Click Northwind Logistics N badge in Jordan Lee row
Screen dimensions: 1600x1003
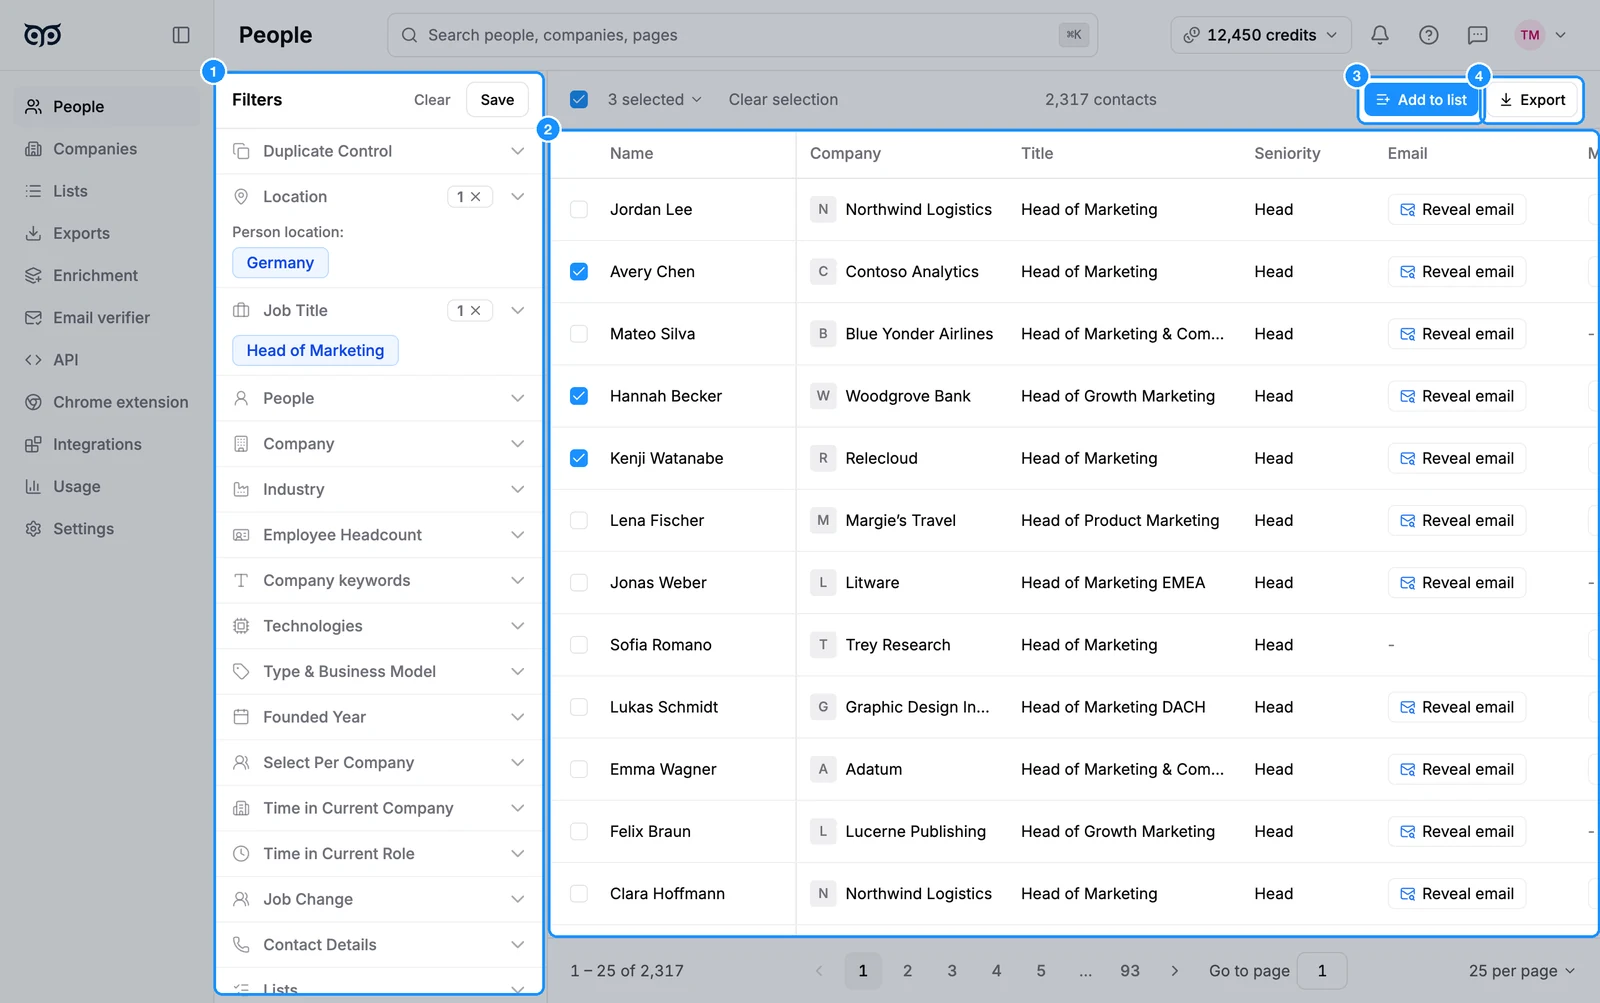(823, 210)
